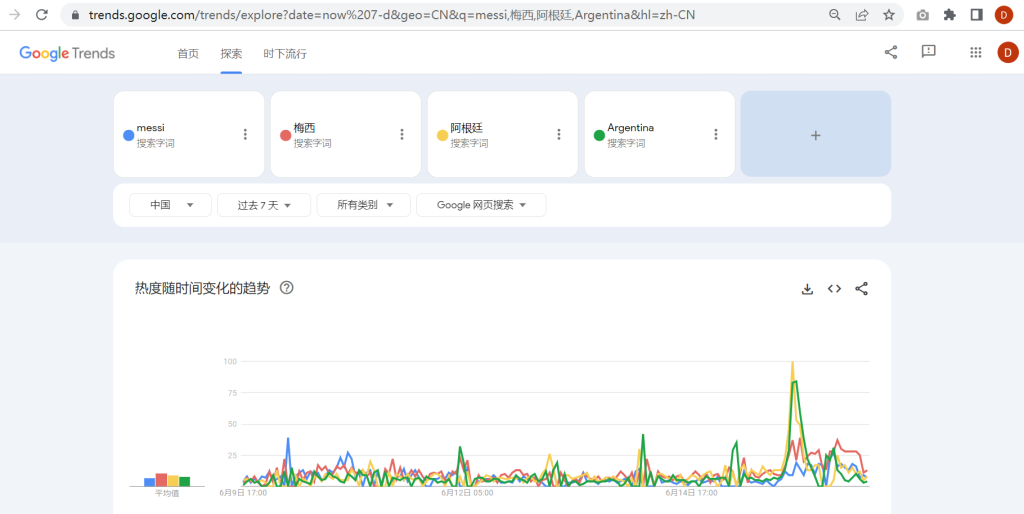Click the blue messi color dot
This screenshot has width=1024, height=514.
(x=129, y=135)
